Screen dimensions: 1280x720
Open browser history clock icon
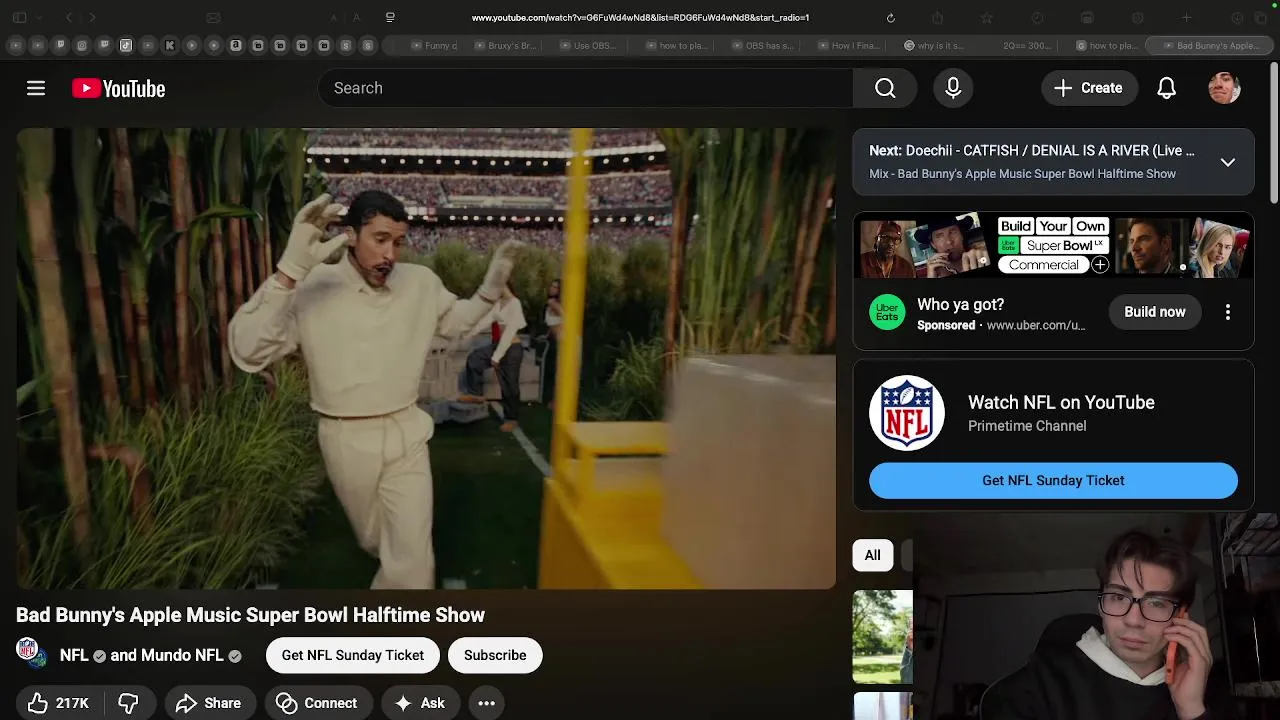(1037, 18)
